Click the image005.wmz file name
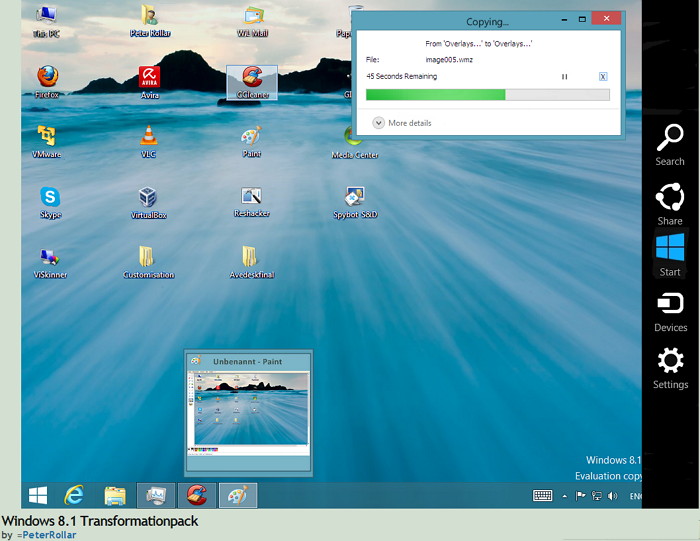Image resolution: width=700 pixels, height=541 pixels. coord(449,60)
